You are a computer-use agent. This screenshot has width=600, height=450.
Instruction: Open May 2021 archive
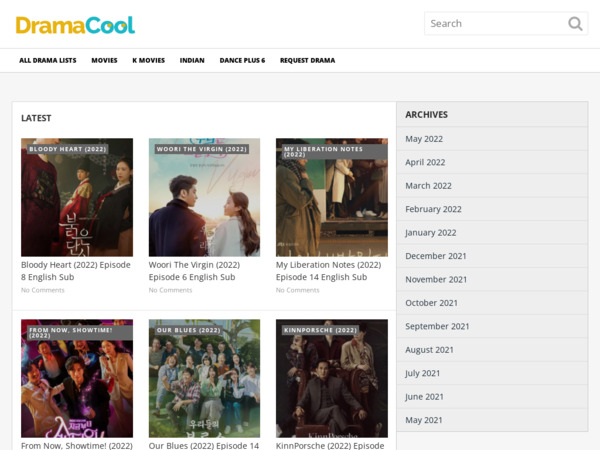[x=424, y=420]
